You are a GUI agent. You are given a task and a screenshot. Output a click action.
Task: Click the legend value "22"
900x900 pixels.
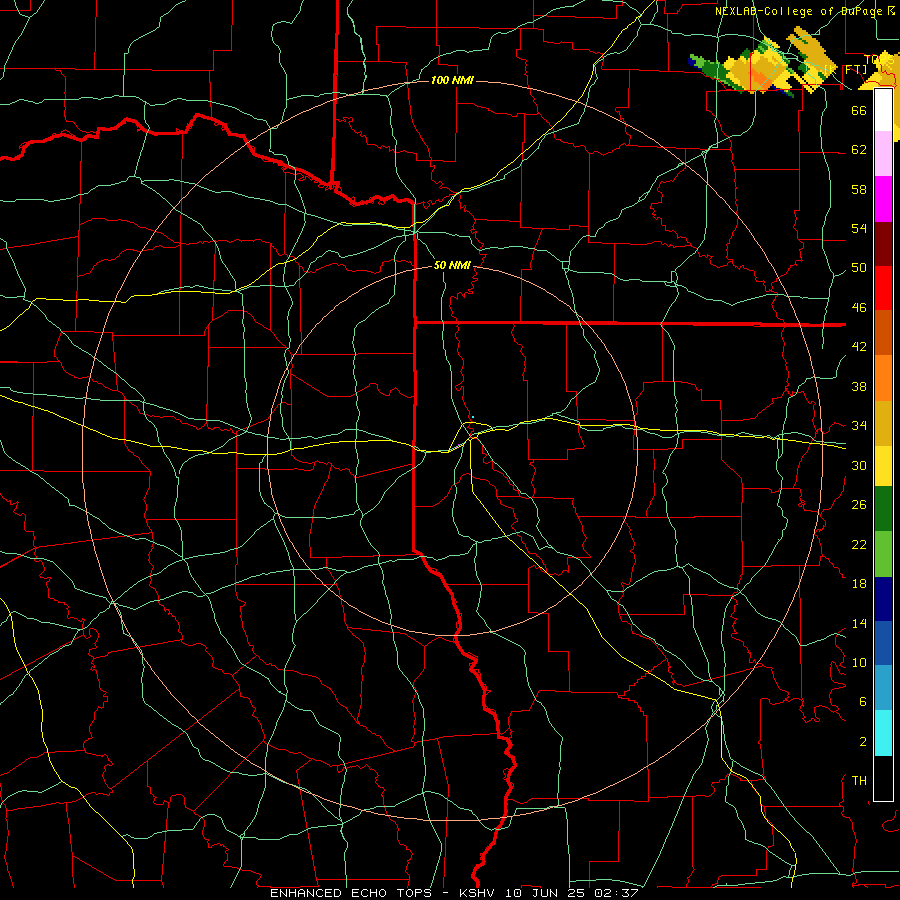[859, 544]
